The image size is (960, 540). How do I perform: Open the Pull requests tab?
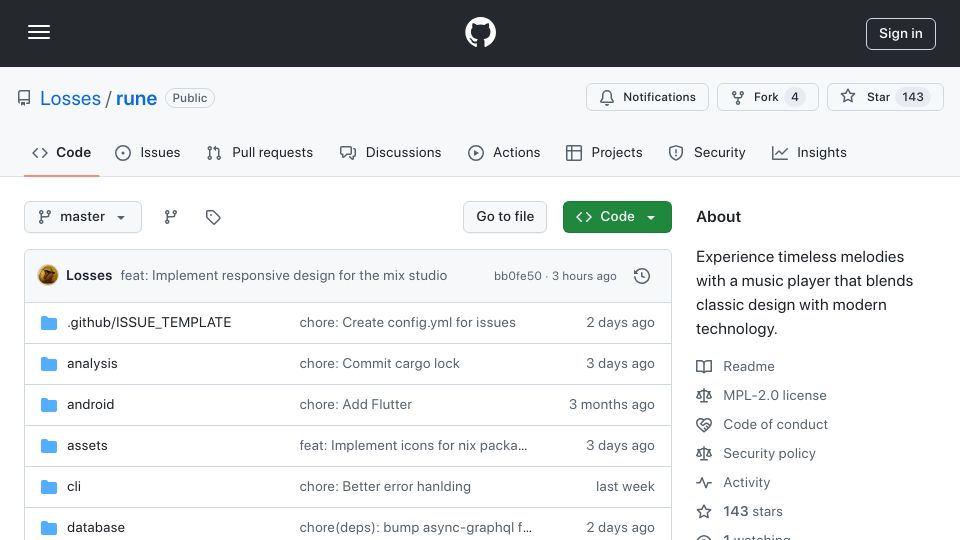[260, 152]
